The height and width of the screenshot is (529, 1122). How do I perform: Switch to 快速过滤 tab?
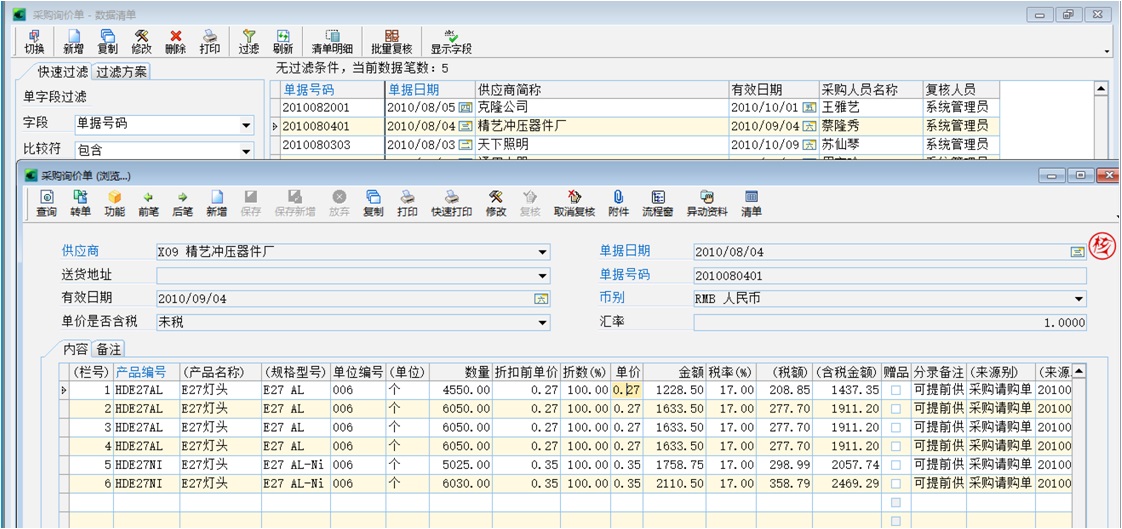64,72
